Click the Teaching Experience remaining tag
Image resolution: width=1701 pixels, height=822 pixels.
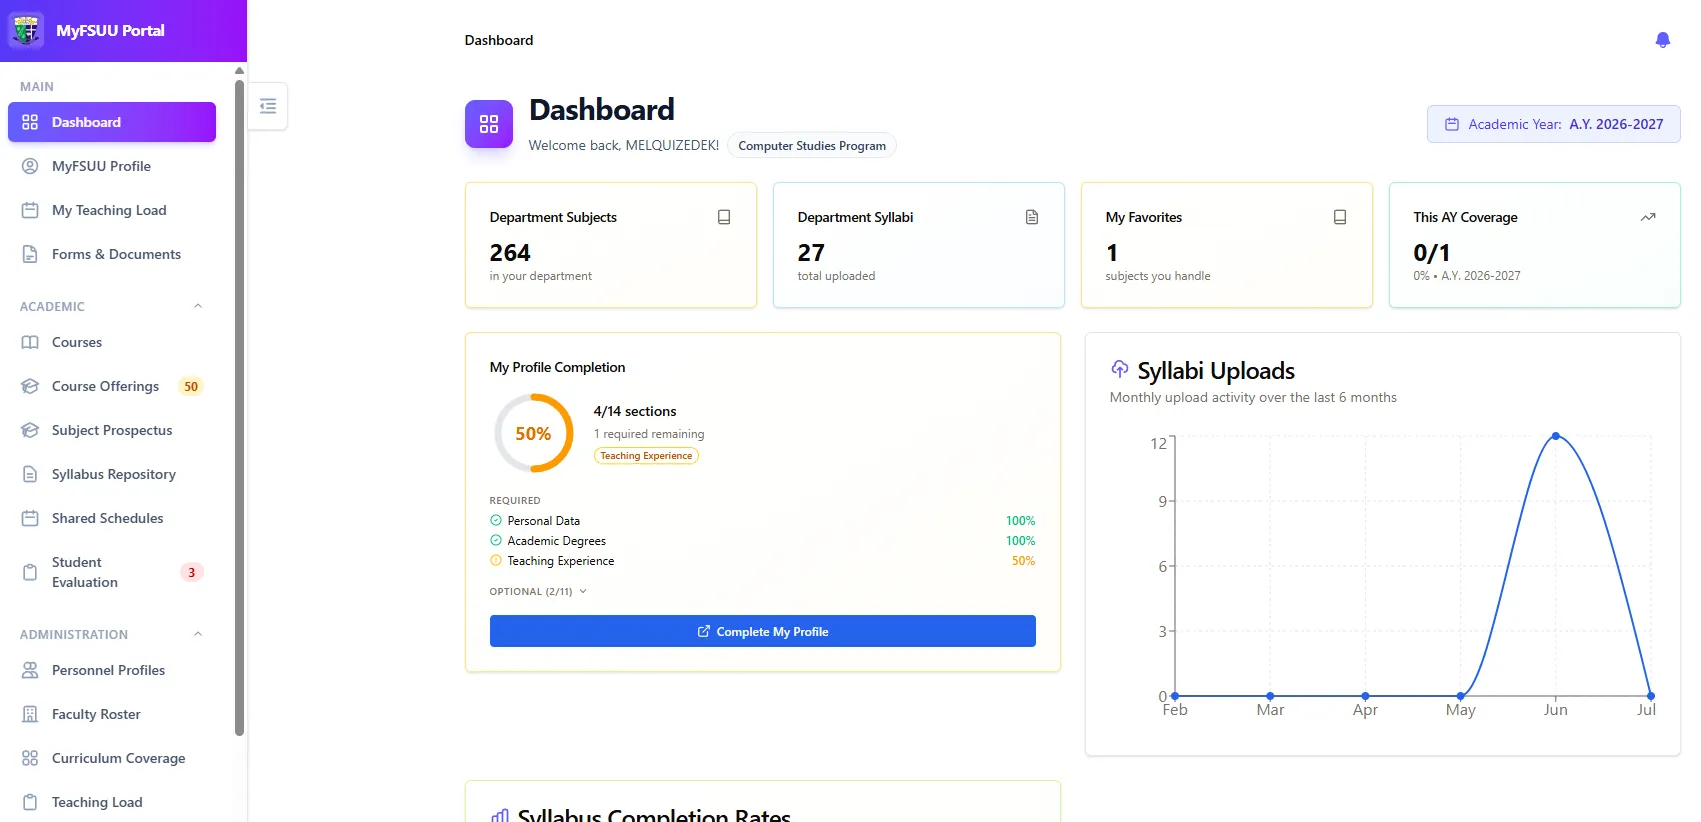[646, 456]
